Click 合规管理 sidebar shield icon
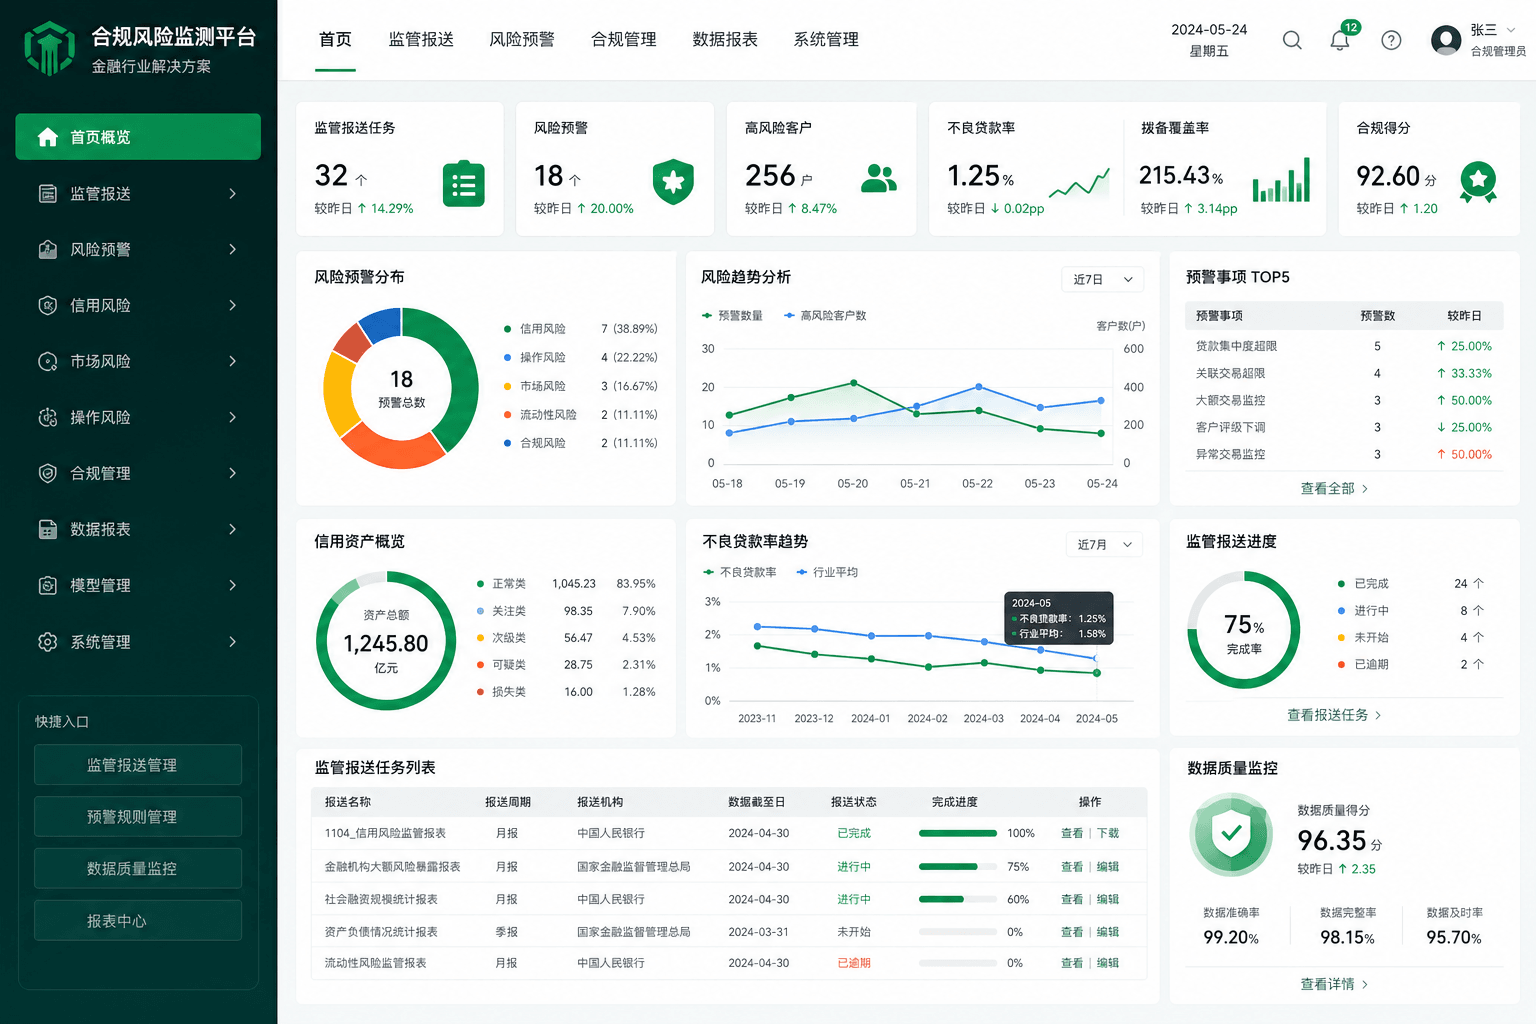Image resolution: width=1536 pixels, height=1024 pixels. point(47,473)
